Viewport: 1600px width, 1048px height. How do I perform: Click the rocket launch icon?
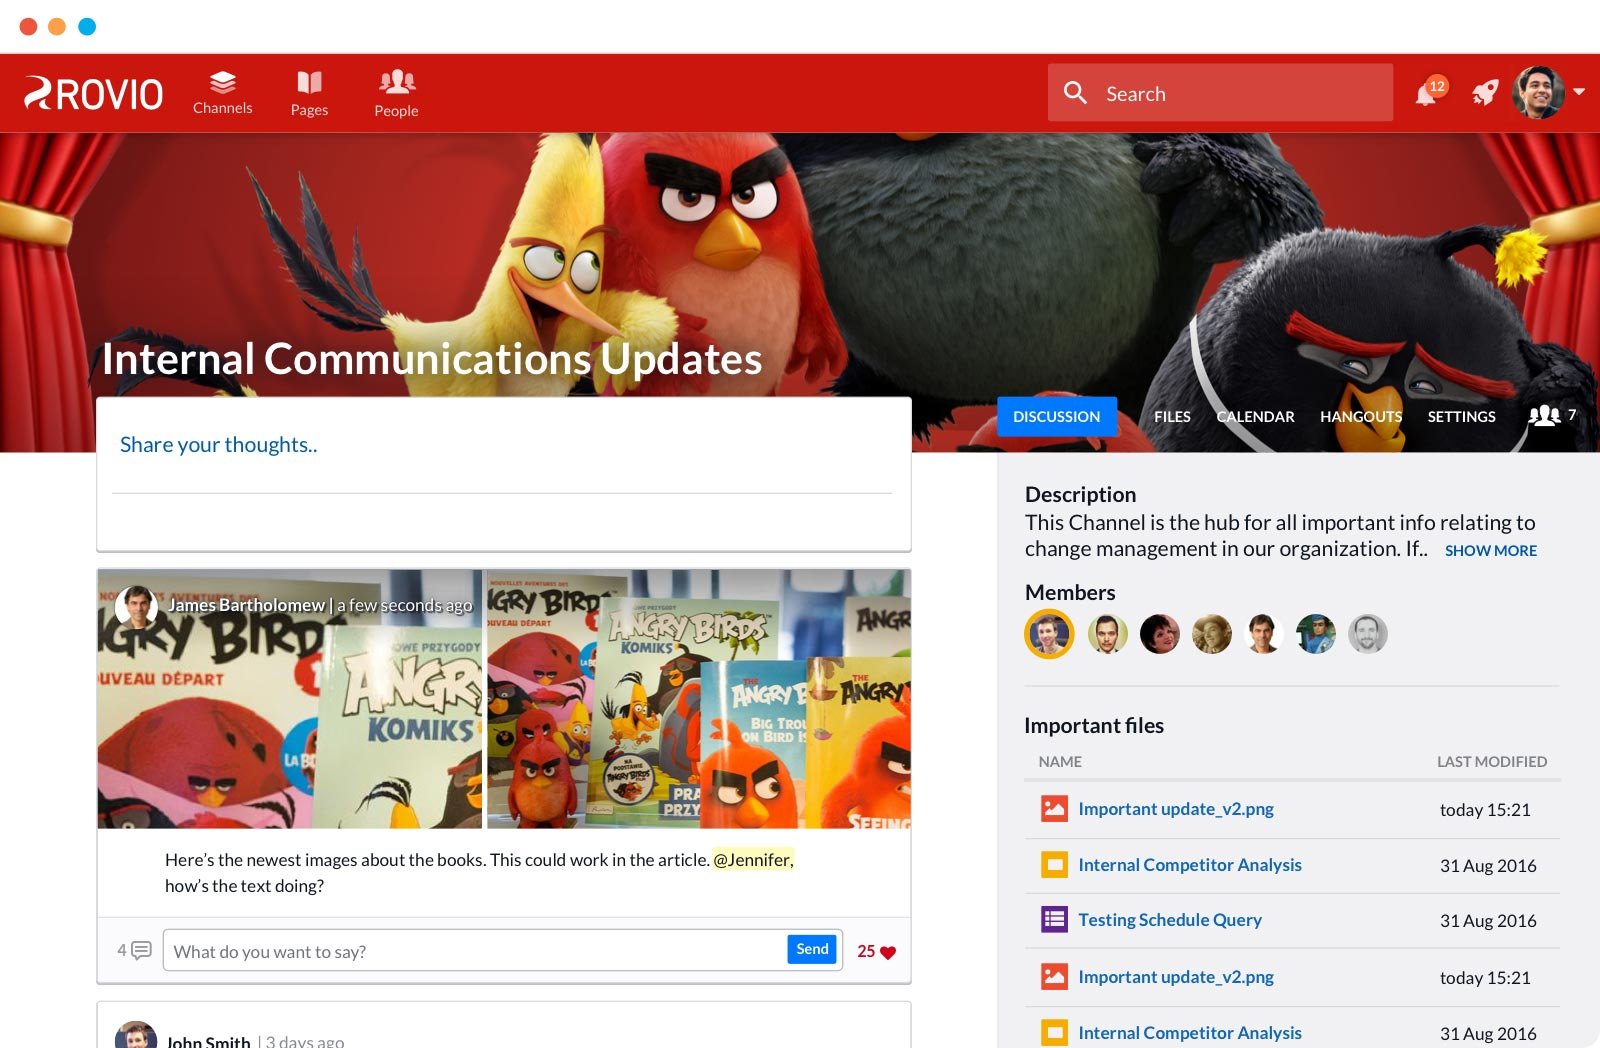1485,93
